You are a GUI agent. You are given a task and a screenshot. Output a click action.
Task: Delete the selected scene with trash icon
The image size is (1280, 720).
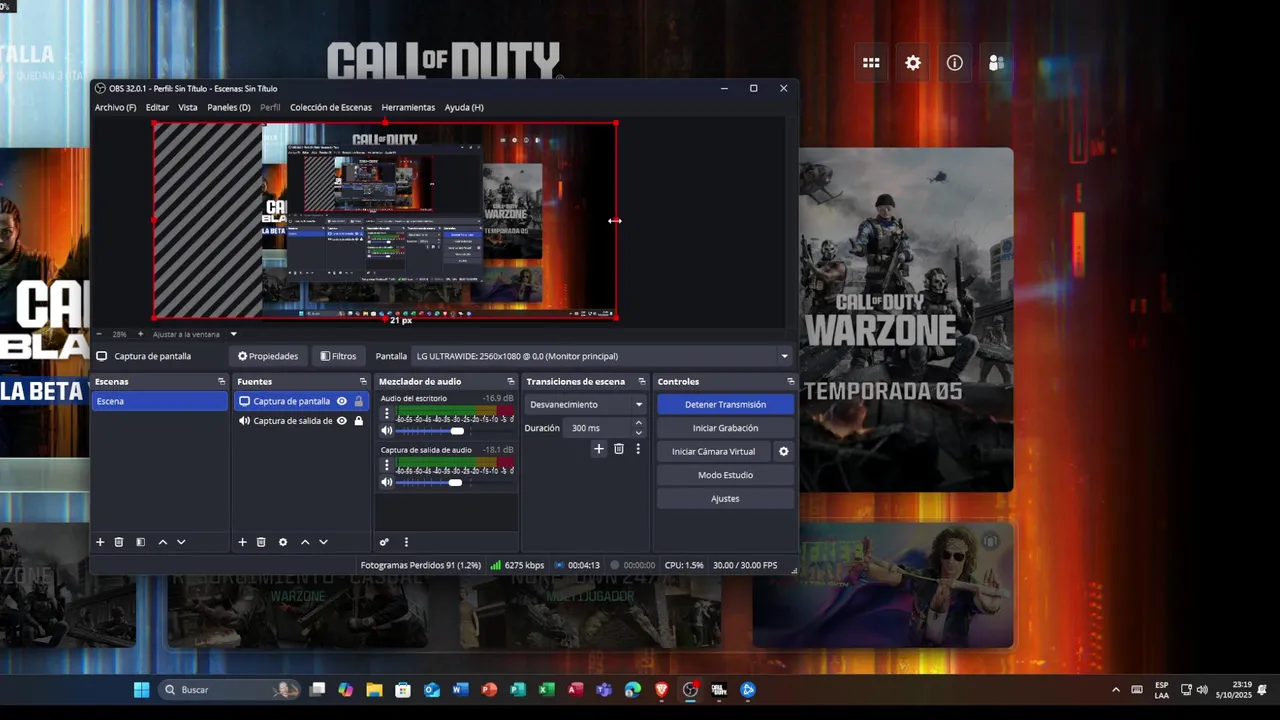(x=119, y=542)
